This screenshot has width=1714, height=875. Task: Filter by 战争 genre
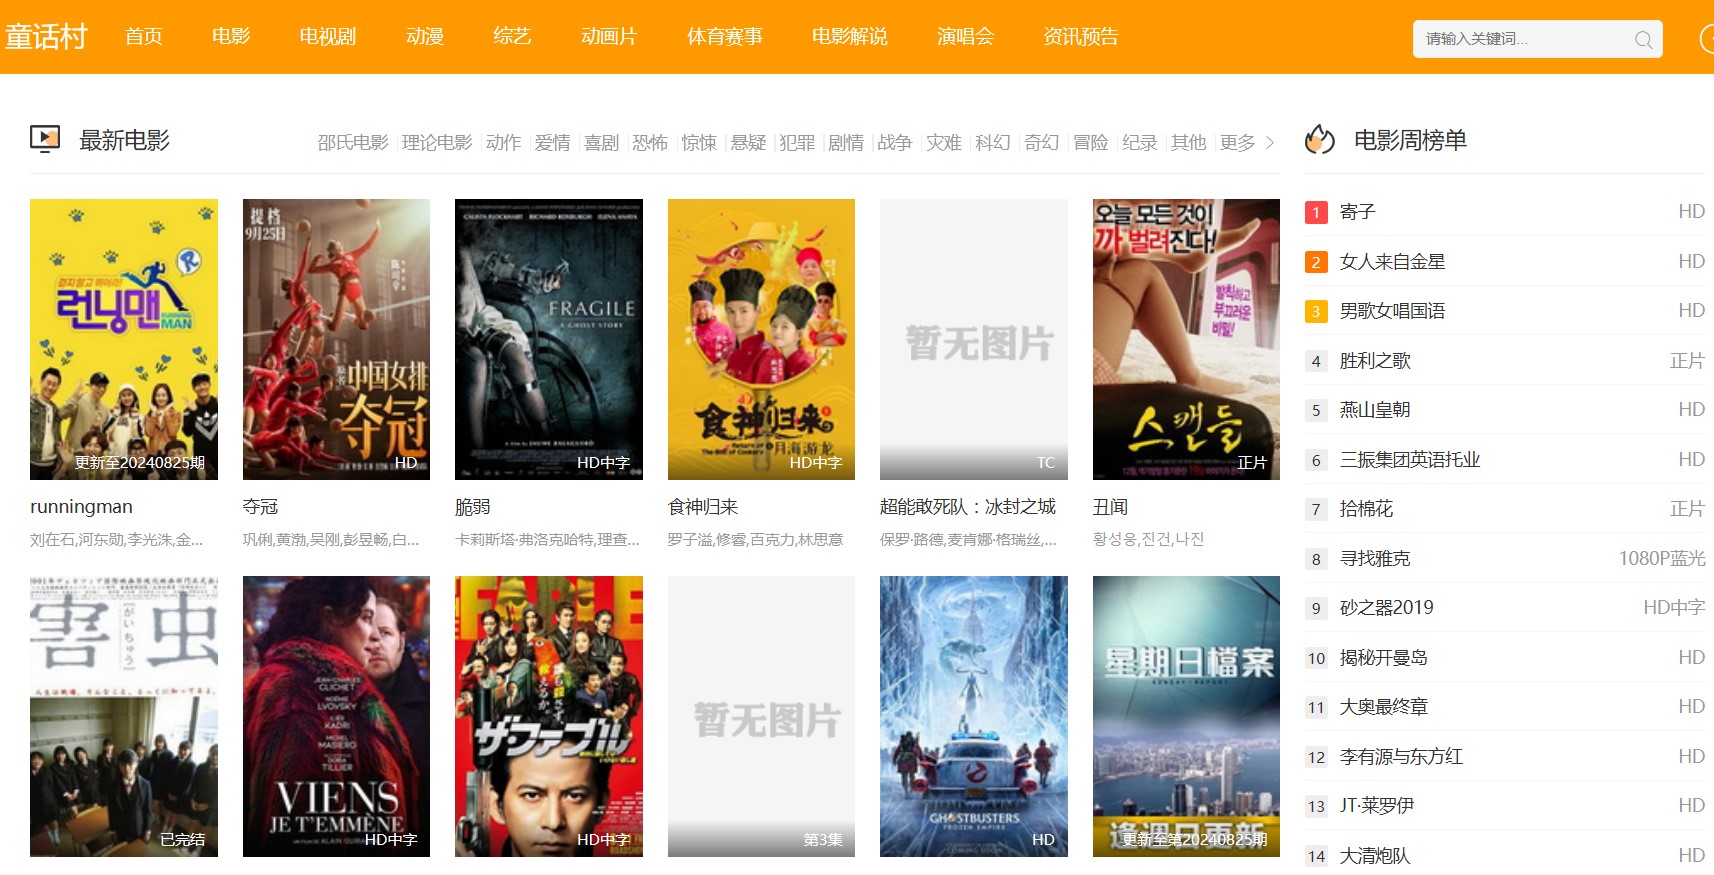(x=895, y=142)
